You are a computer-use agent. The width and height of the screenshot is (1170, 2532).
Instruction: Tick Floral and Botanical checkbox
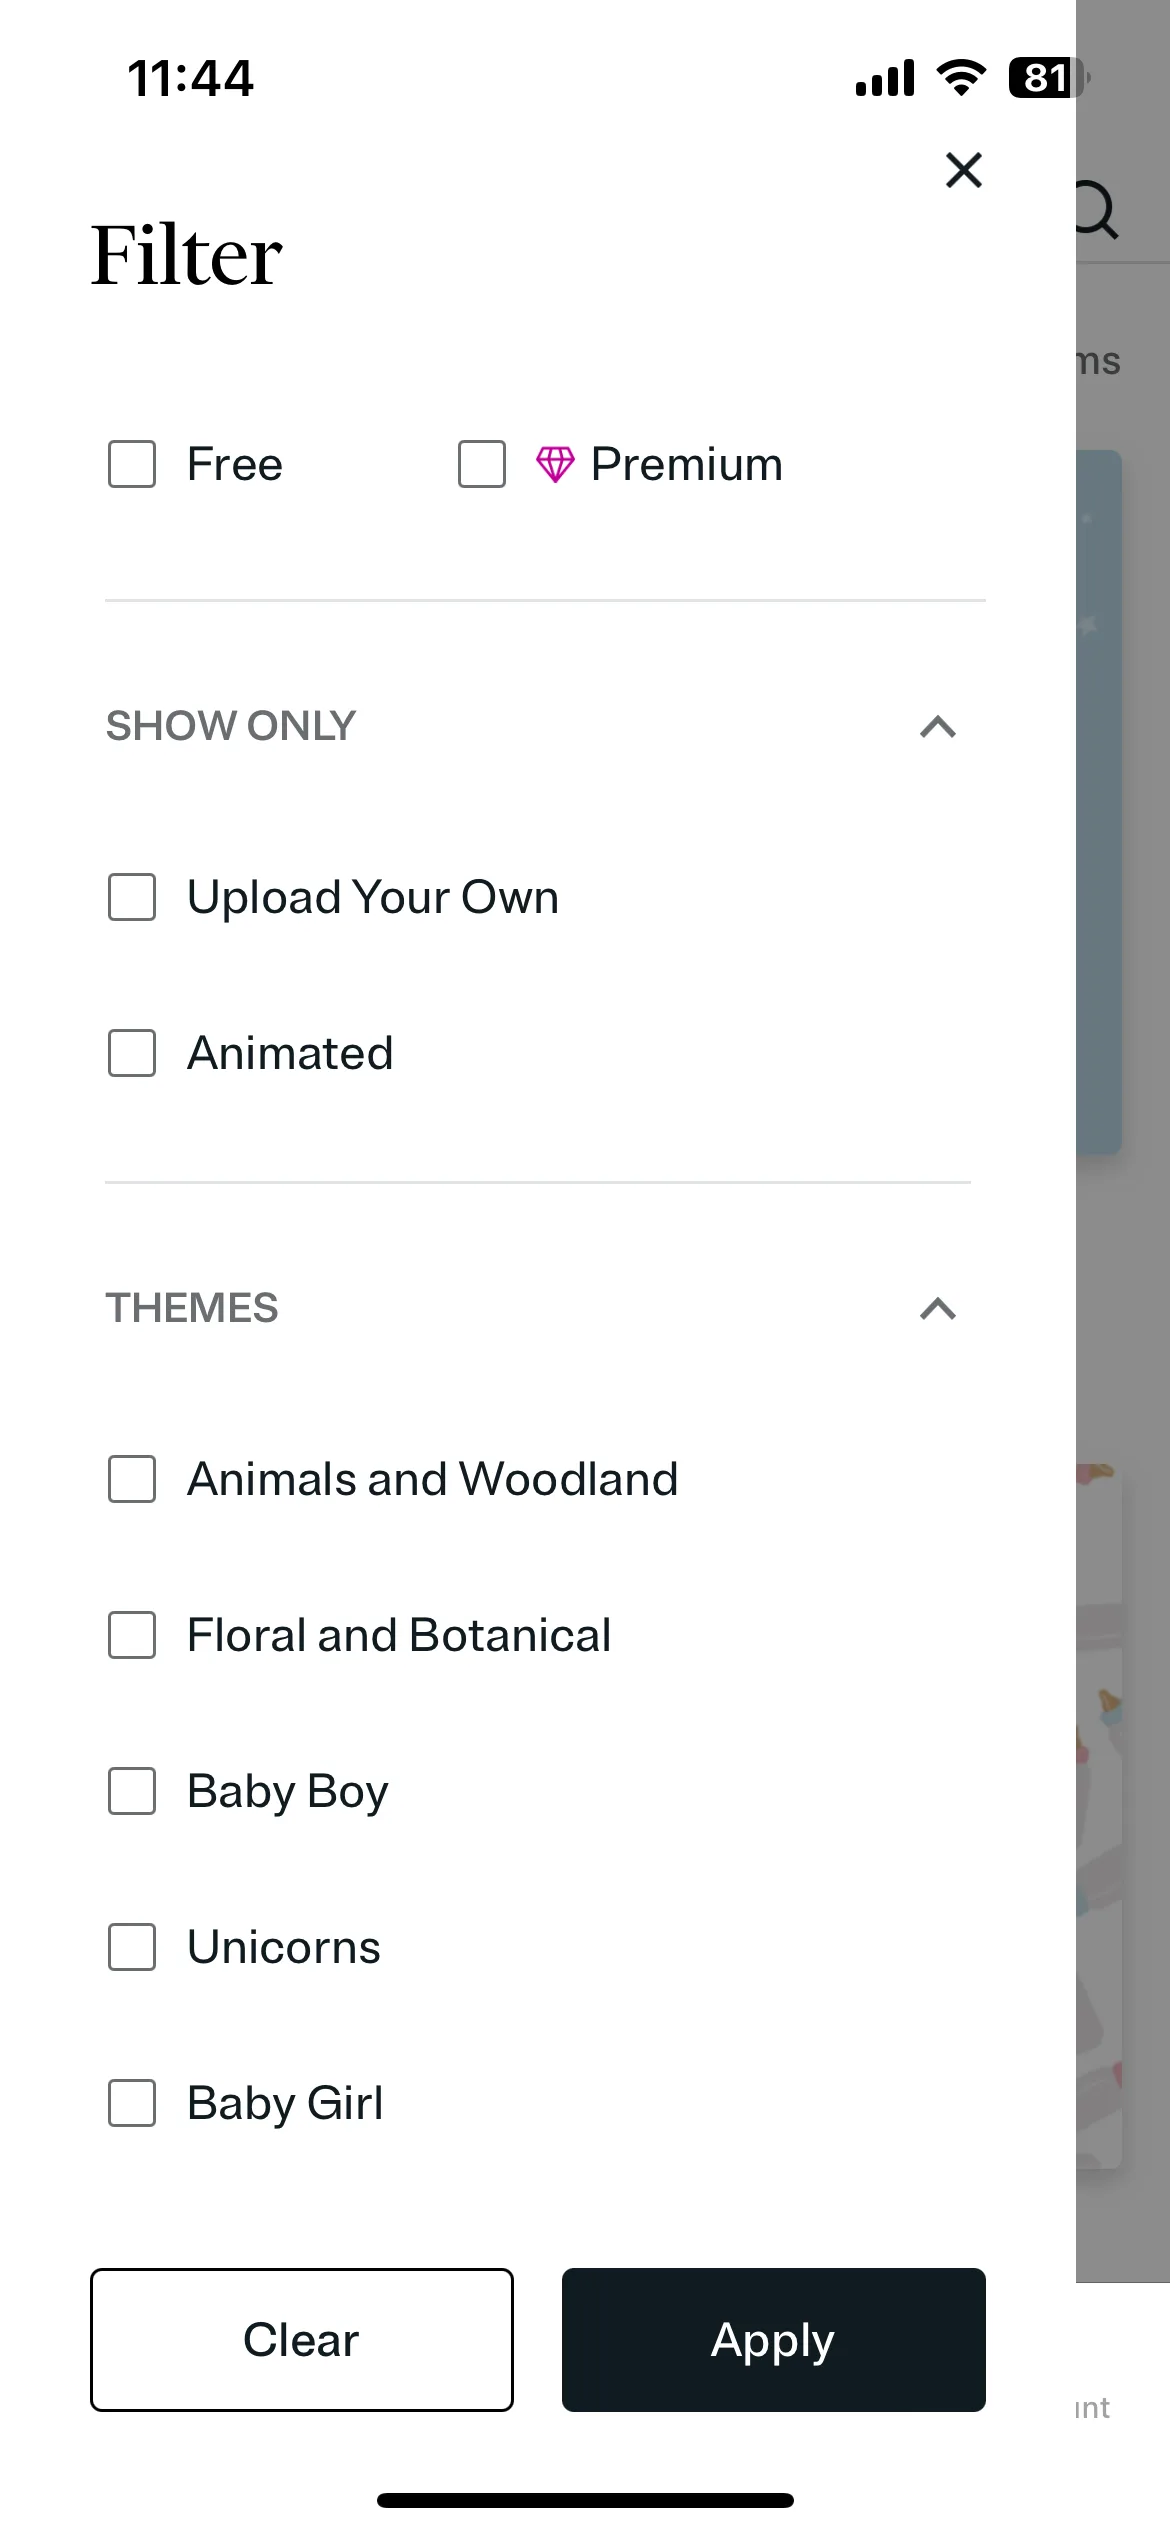132,1635
